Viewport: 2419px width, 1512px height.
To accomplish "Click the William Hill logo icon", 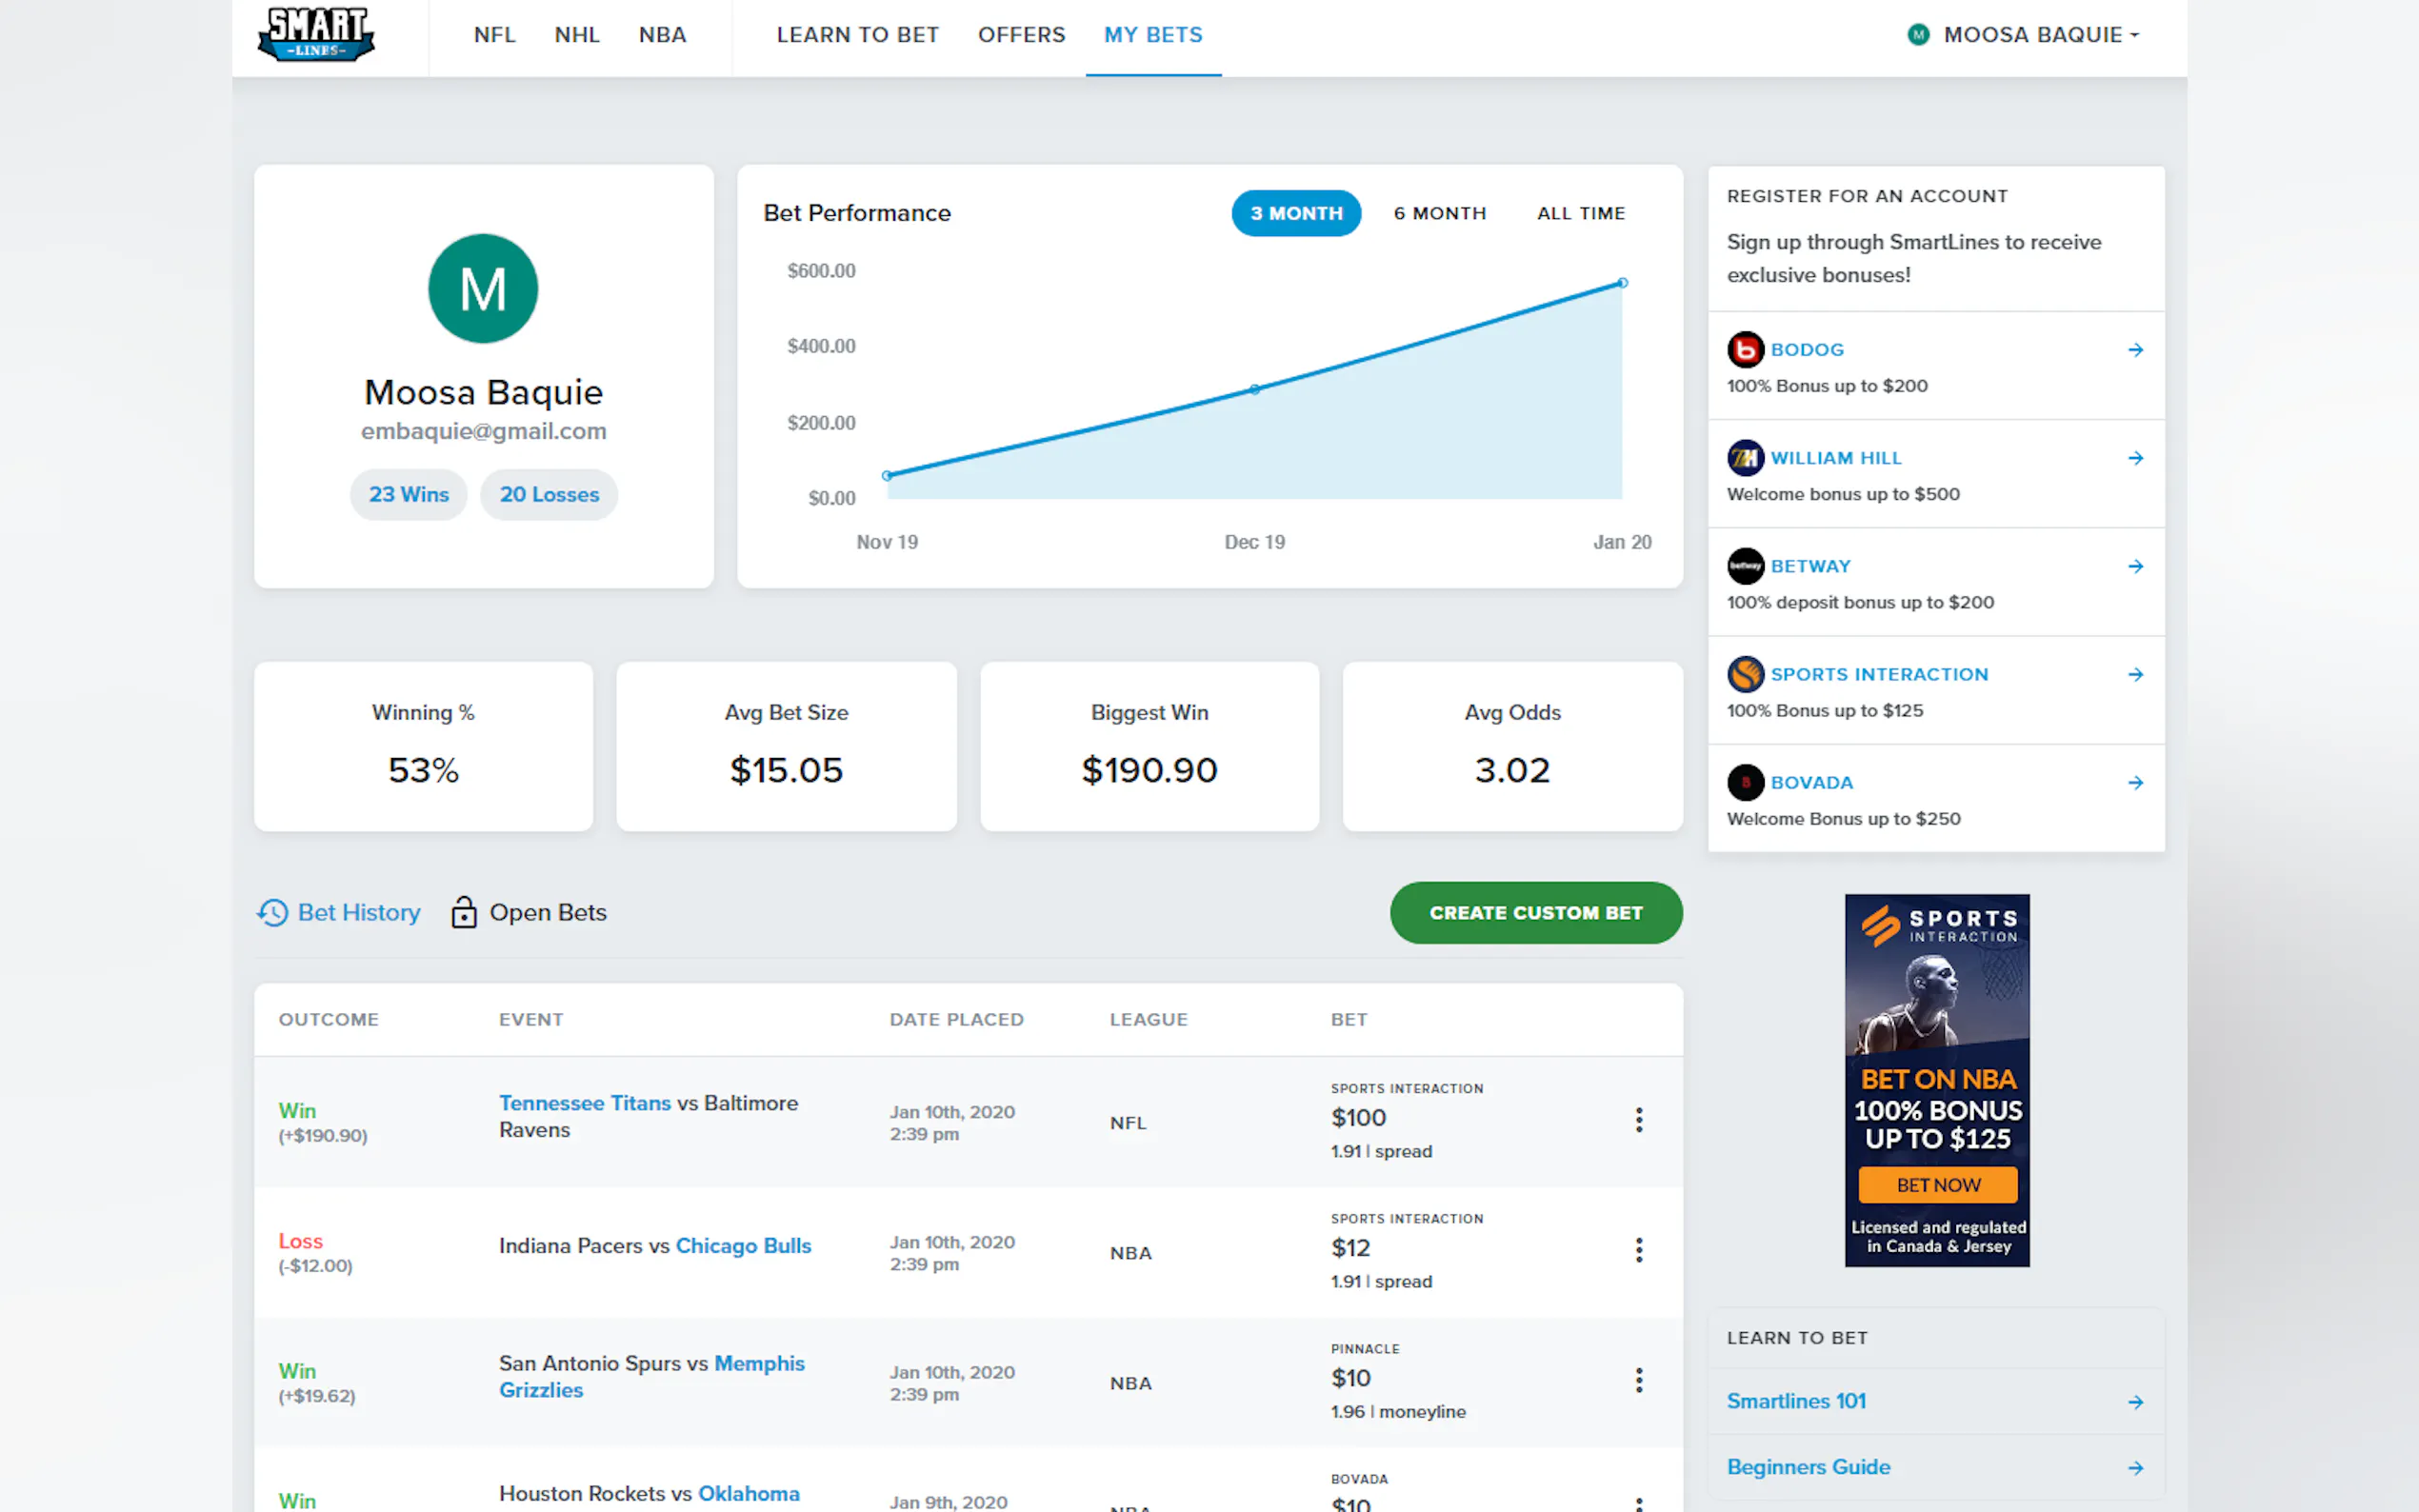I will click(x=1745, y=458).
